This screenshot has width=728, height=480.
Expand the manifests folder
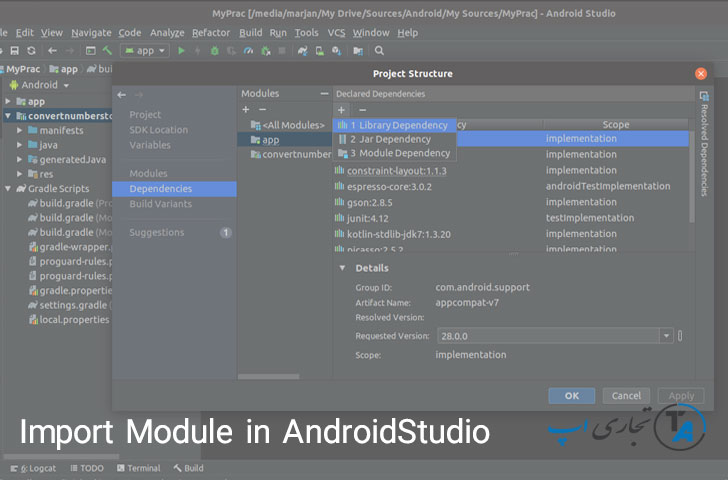(x=20, y=130)
